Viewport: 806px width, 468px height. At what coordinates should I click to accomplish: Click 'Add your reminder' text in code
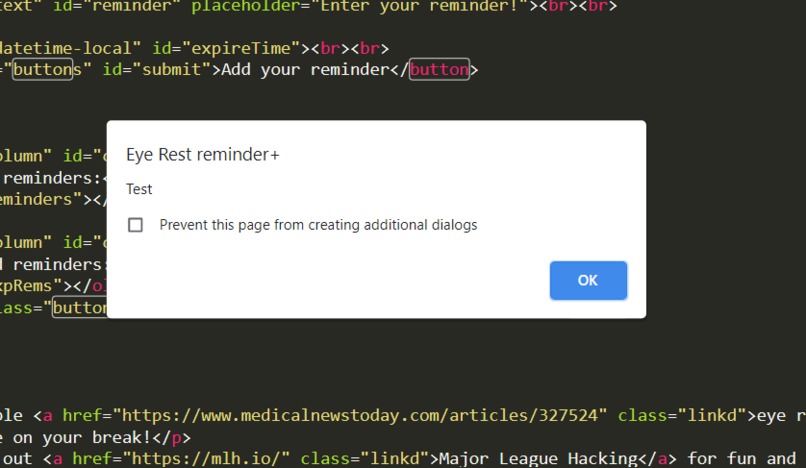305,69
